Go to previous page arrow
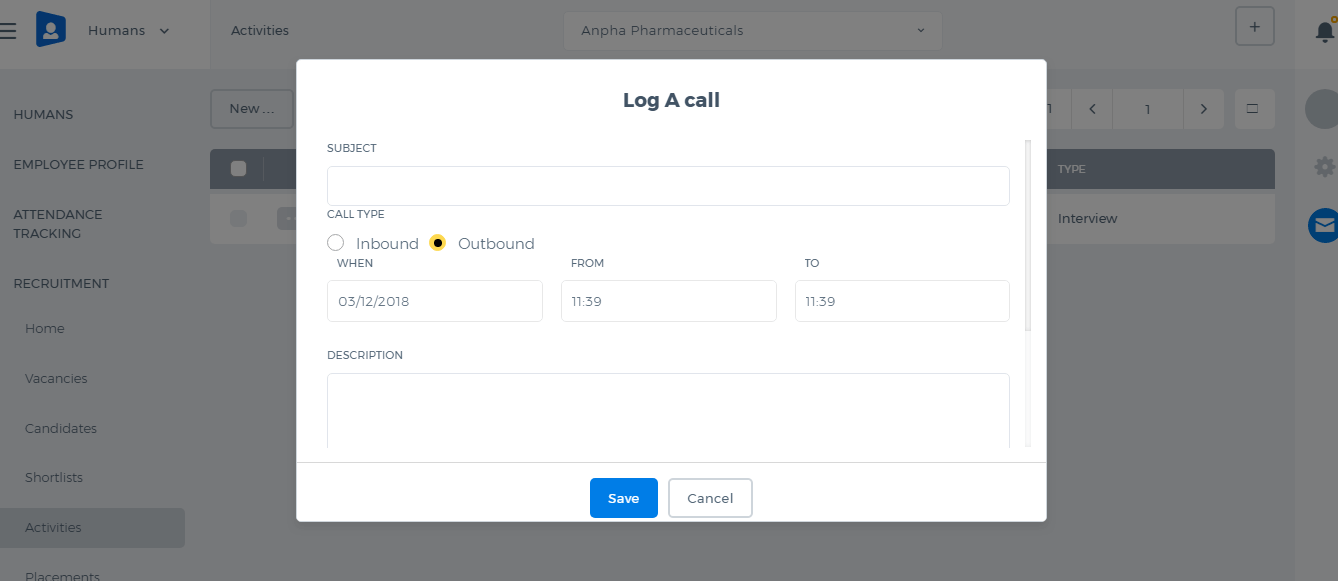The width and height of the screenshot is (1338, 581). 1093,109
